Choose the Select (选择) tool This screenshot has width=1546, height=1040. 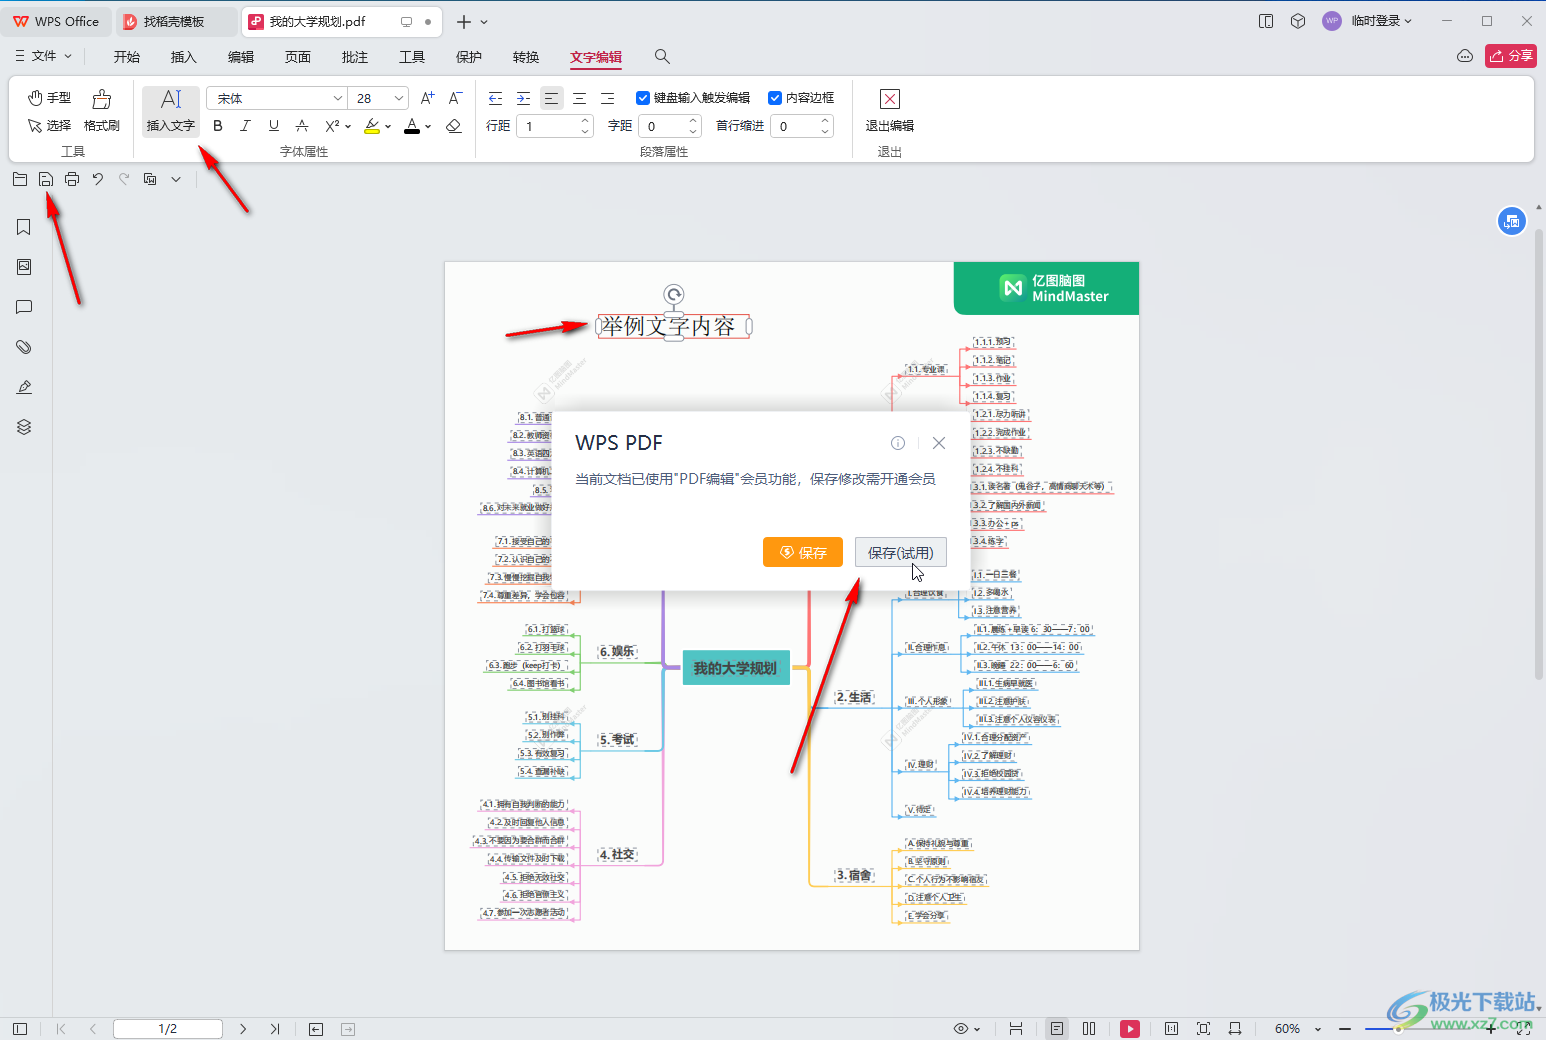click(x=49, y=126)
